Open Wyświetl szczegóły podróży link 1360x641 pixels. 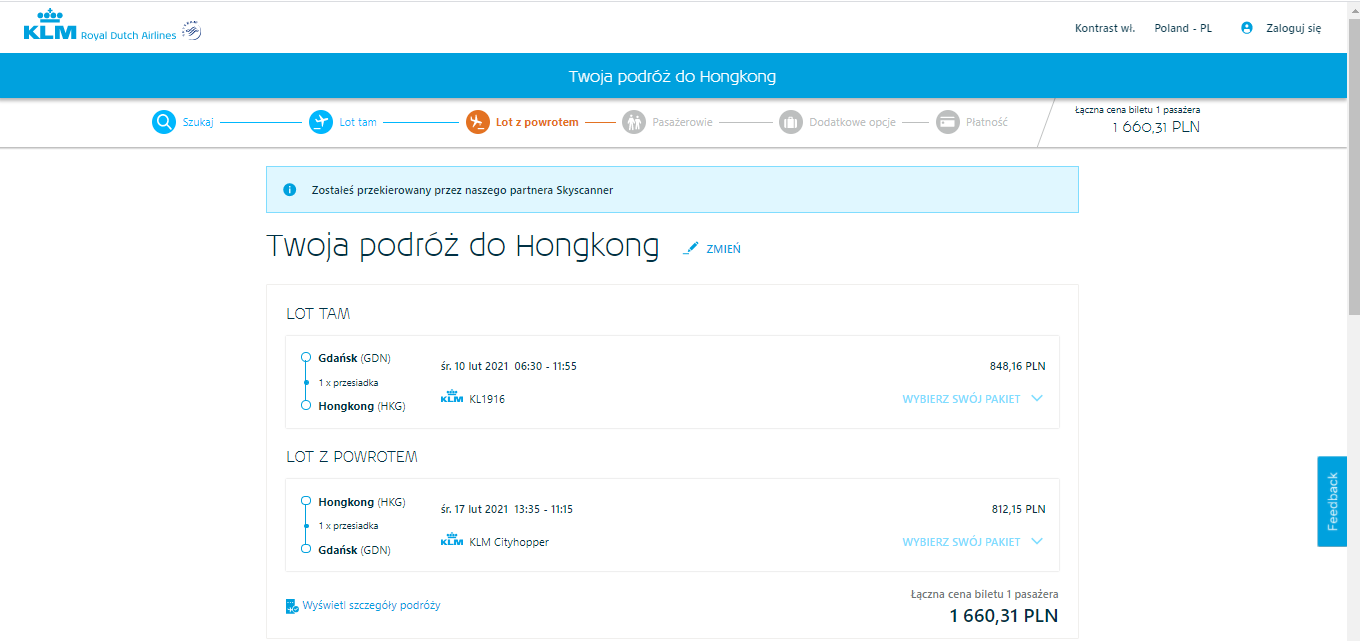point(371,605)
